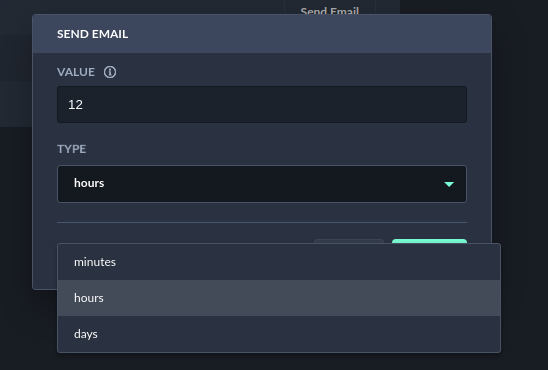
Task: Select the hours option in the list
Action: click(x=279, y=298)
